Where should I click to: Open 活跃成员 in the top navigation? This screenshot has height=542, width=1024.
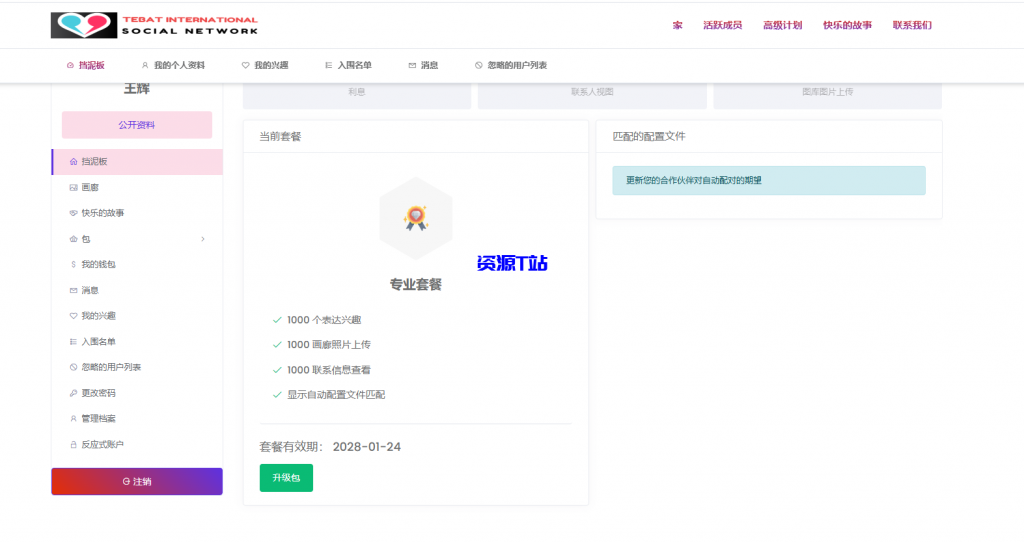click(x=722, y=25)
